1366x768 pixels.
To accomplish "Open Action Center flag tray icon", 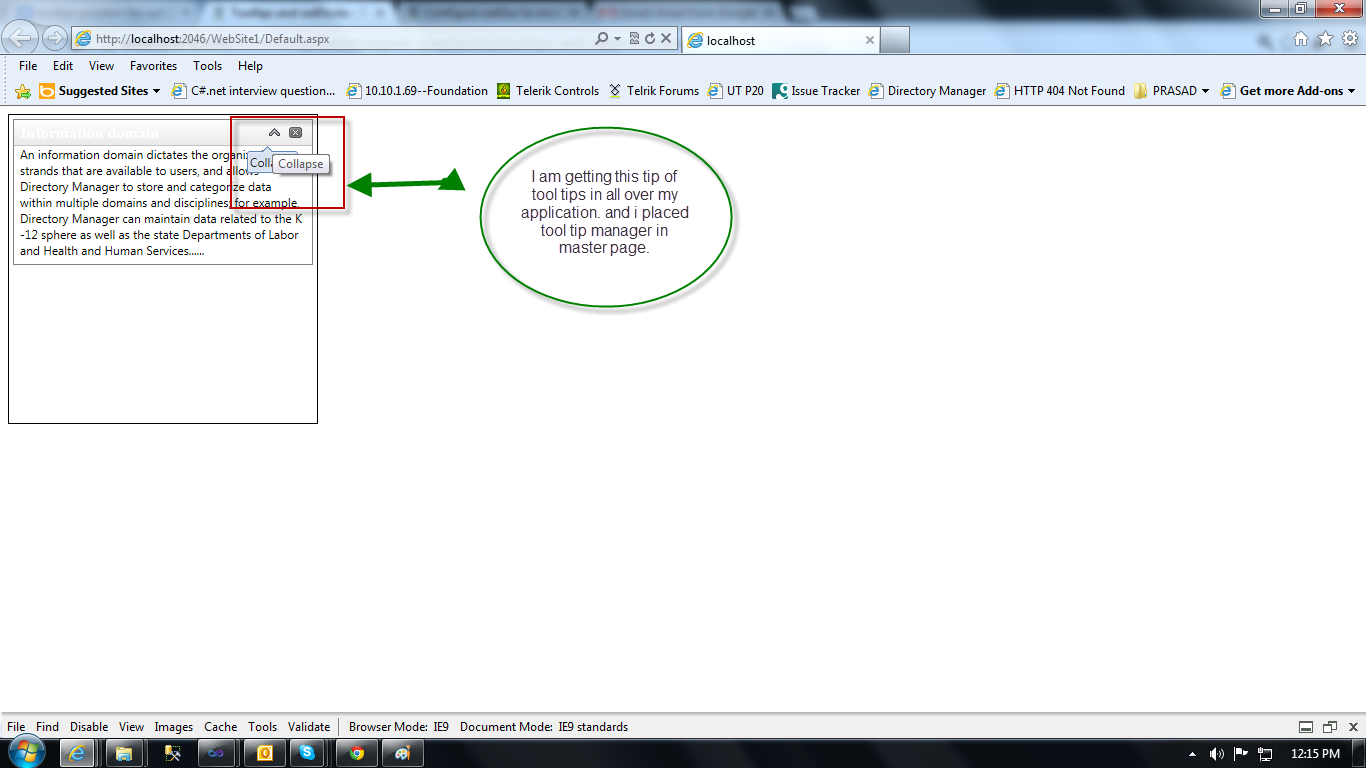I will tap(1241, 754).
